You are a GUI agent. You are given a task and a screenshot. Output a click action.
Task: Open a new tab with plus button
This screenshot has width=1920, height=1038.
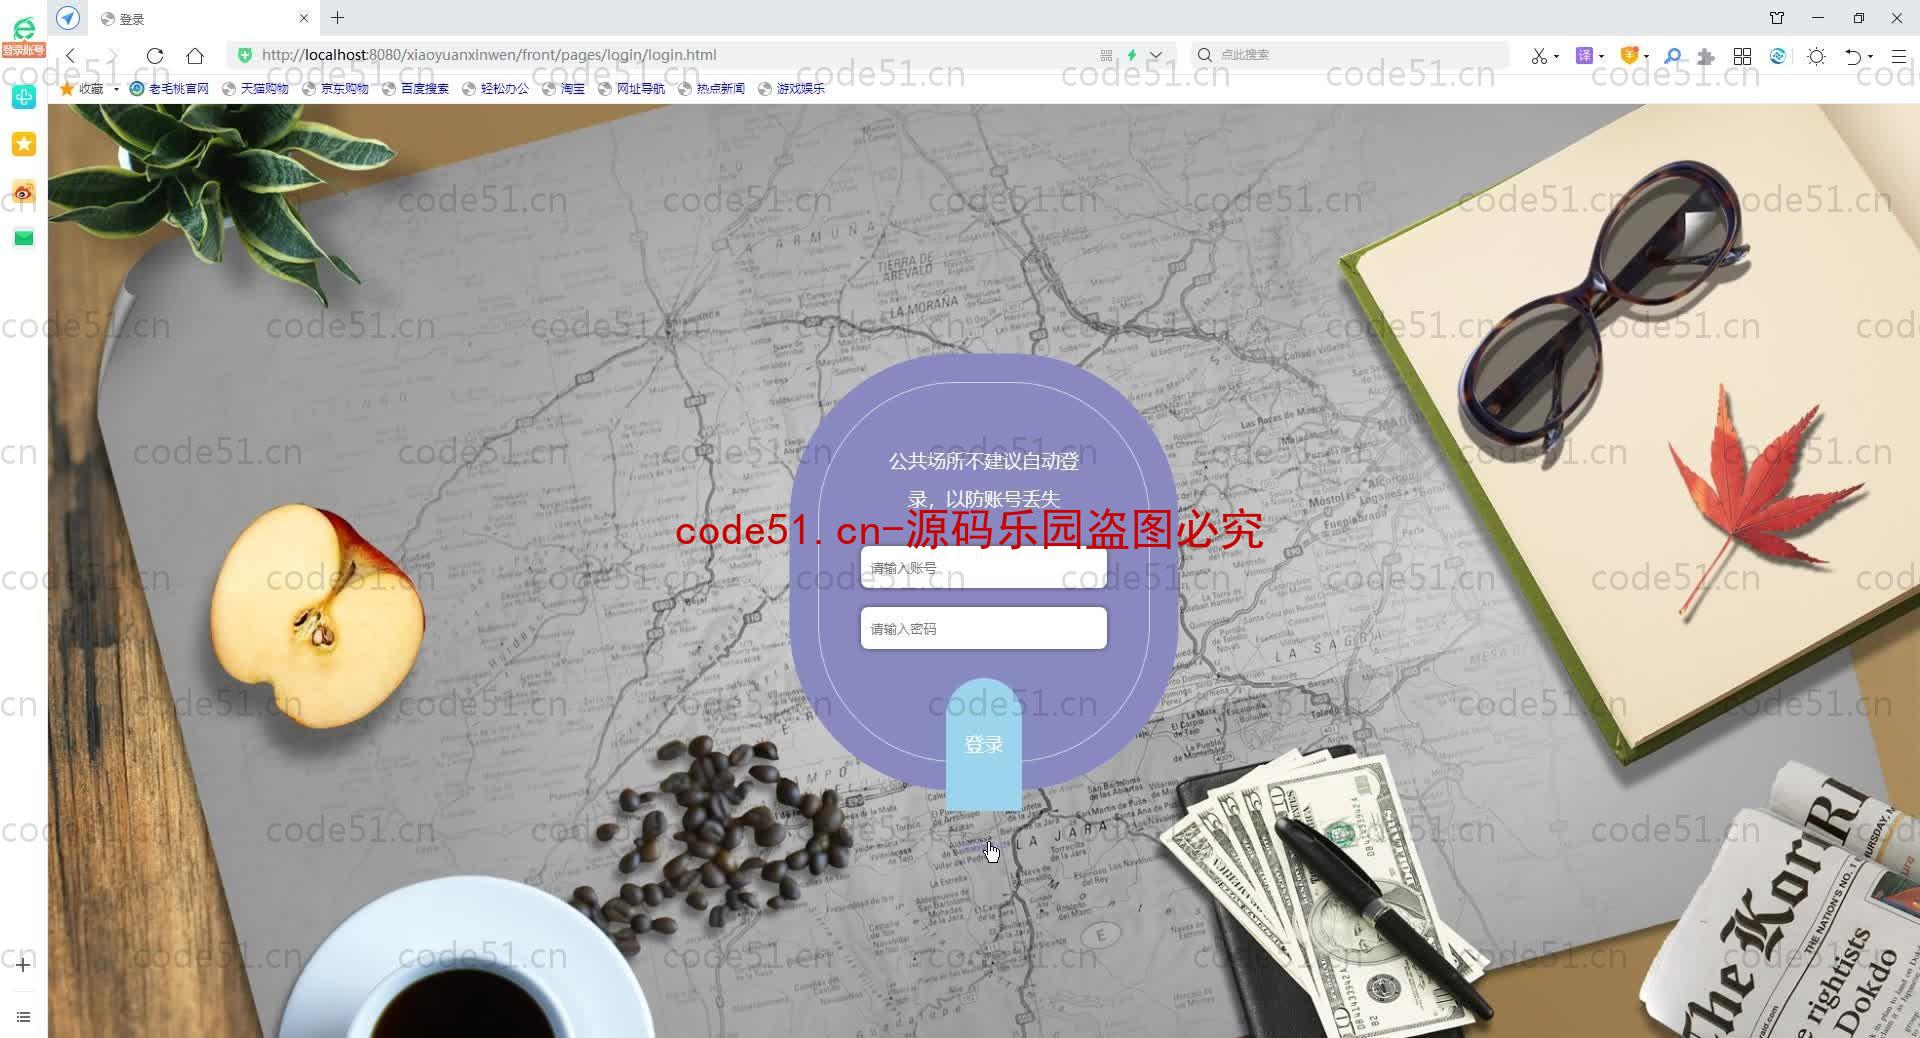[x=338, y=17]
